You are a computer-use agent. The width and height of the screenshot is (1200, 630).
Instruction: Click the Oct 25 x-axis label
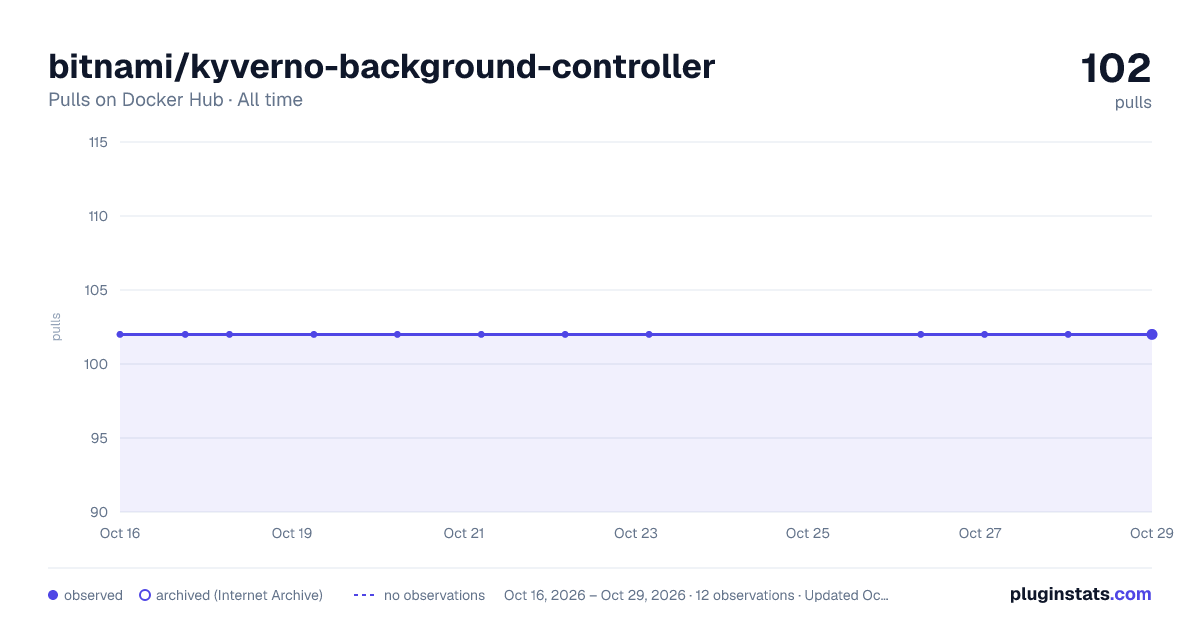pos(808,533)
